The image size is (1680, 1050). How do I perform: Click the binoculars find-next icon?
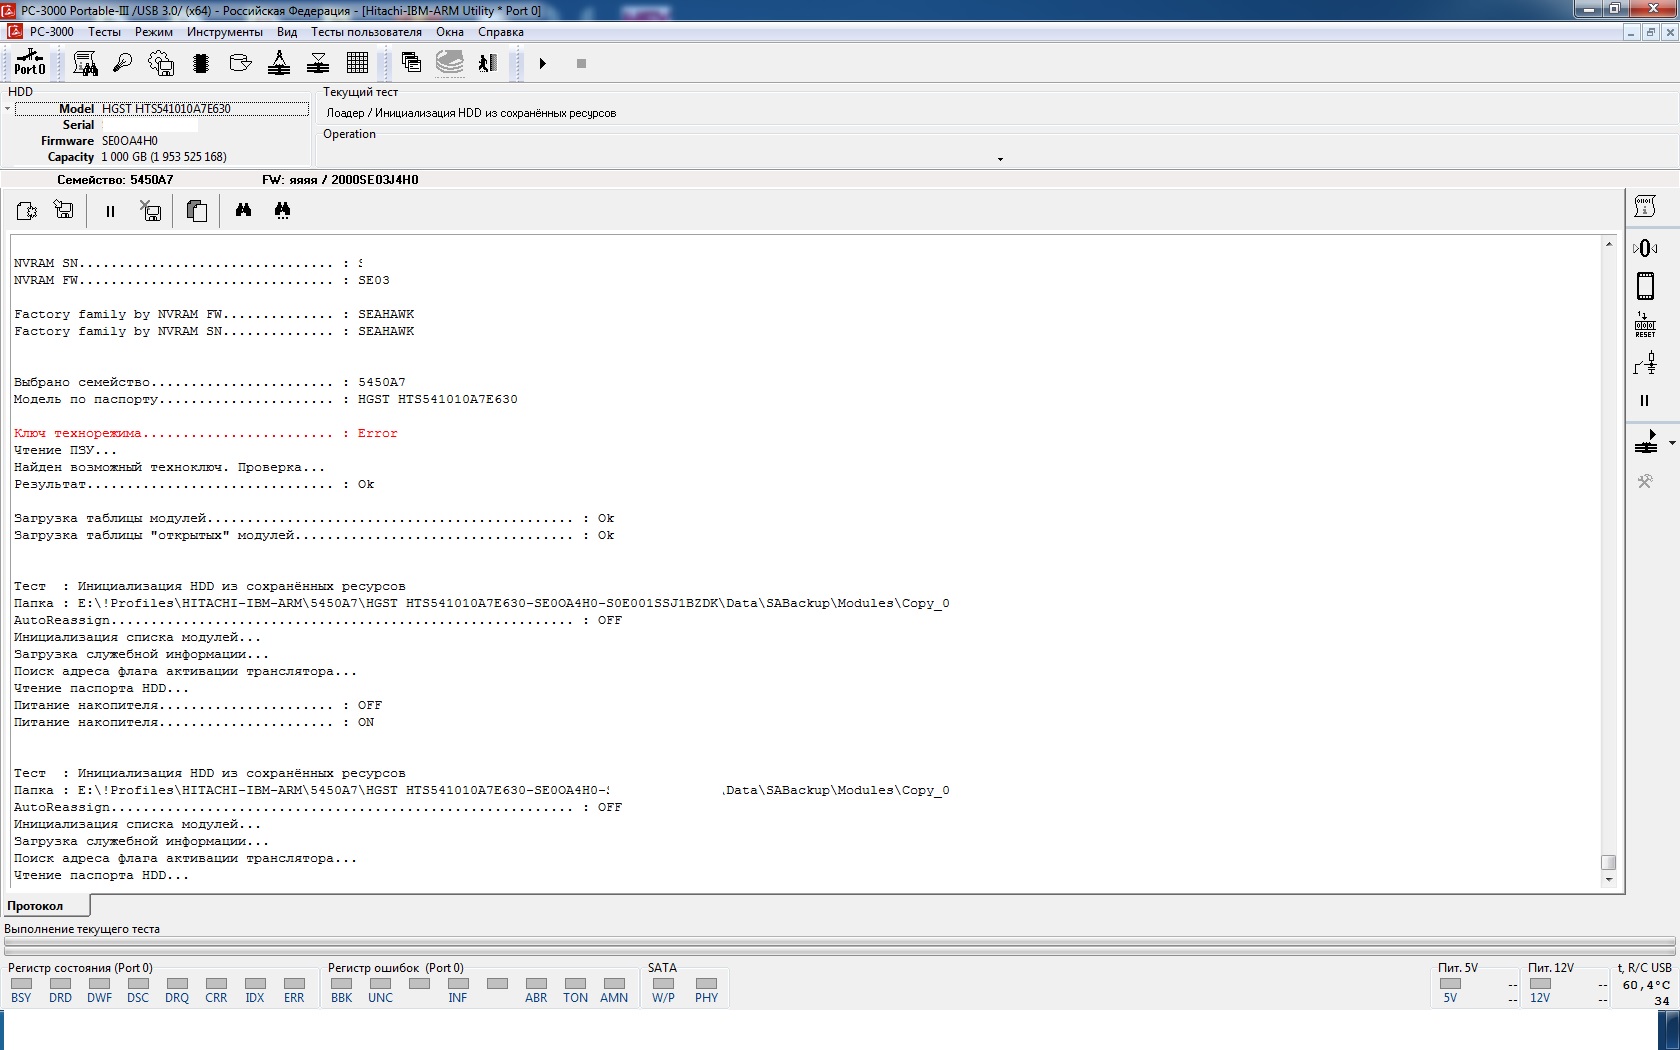point(283,210)
